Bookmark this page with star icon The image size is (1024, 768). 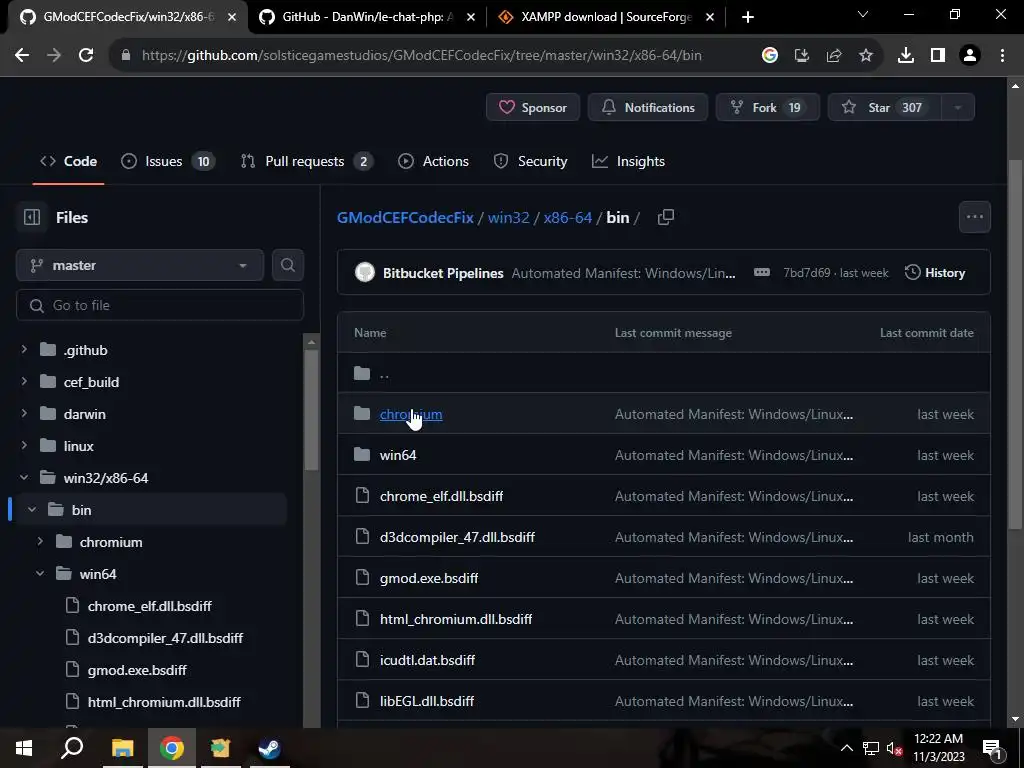(x=866, y=56)
